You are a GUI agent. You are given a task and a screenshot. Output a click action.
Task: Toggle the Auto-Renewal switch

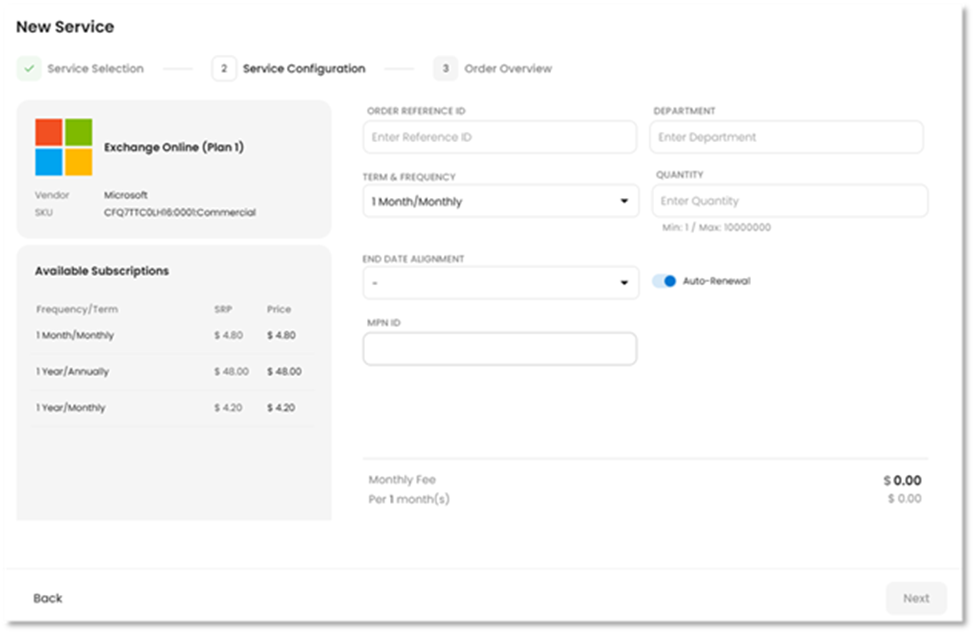click(664, 281)
